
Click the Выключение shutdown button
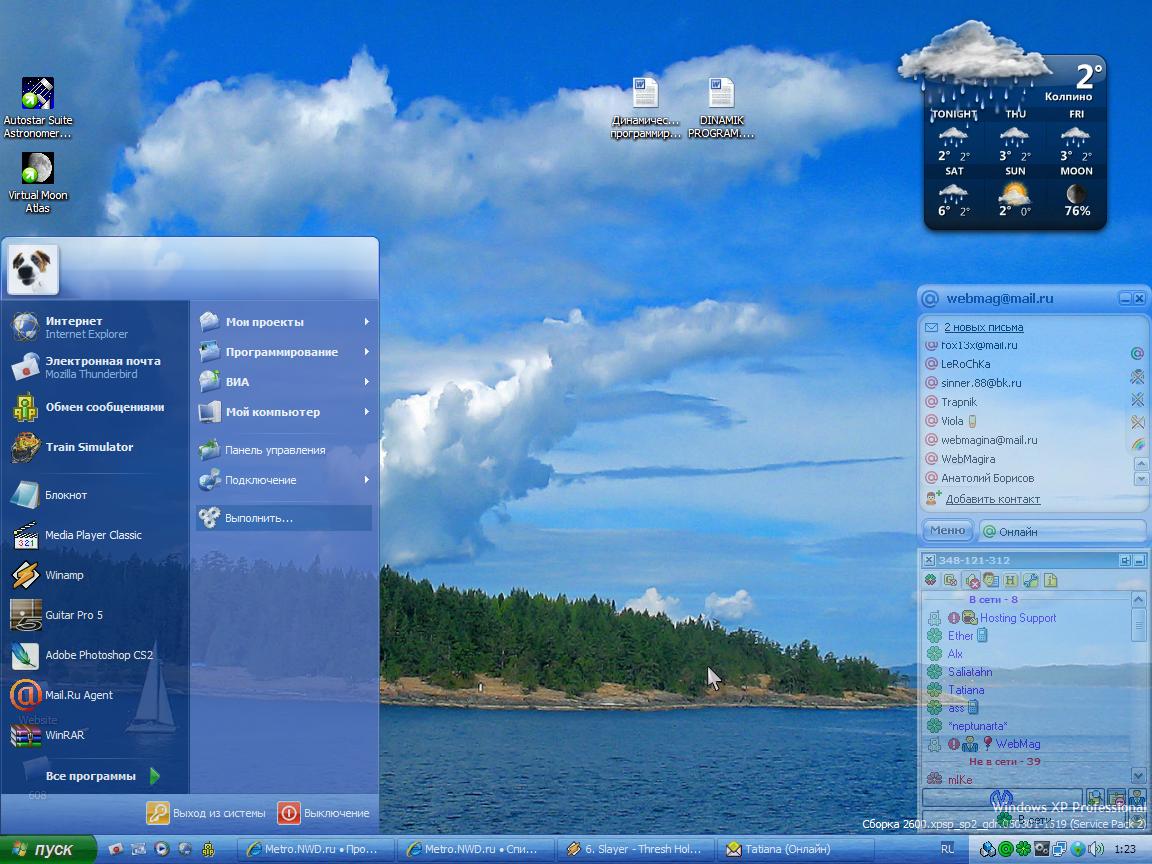(324, 813)
